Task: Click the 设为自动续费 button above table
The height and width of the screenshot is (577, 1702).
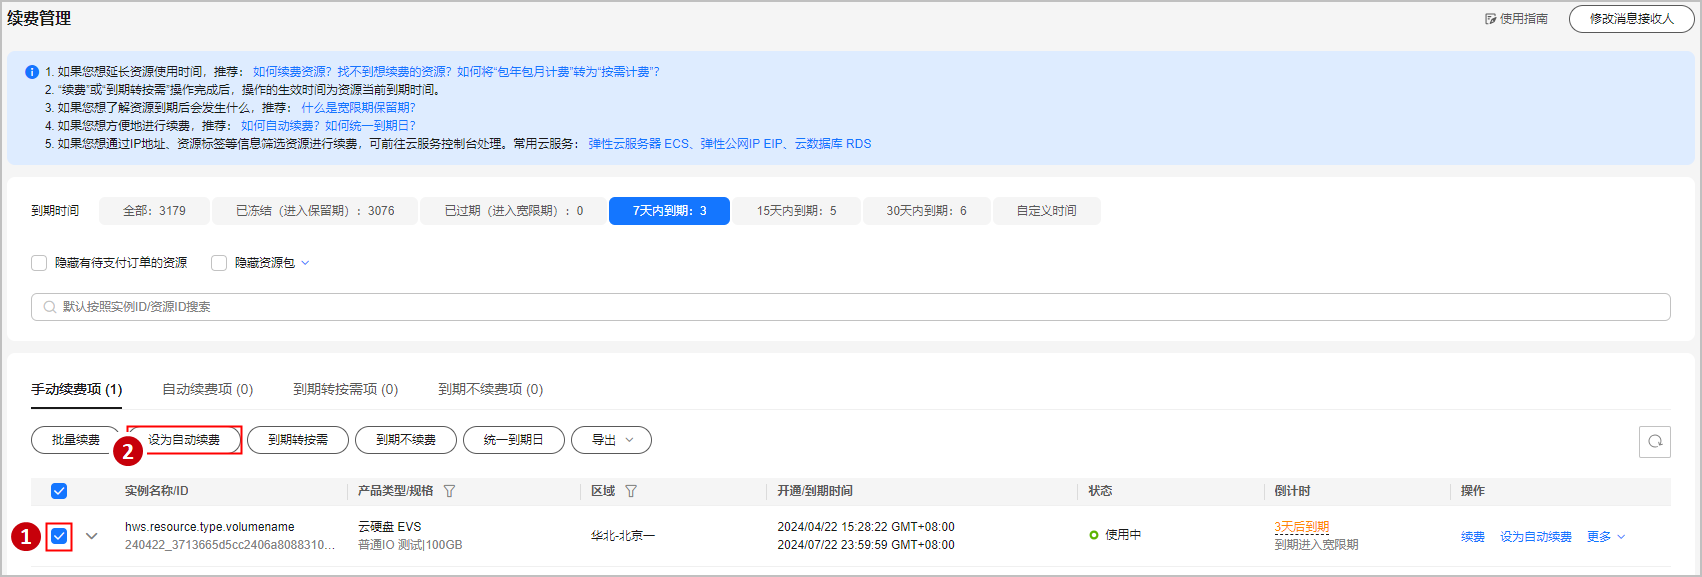Action: tap(184, 440)
